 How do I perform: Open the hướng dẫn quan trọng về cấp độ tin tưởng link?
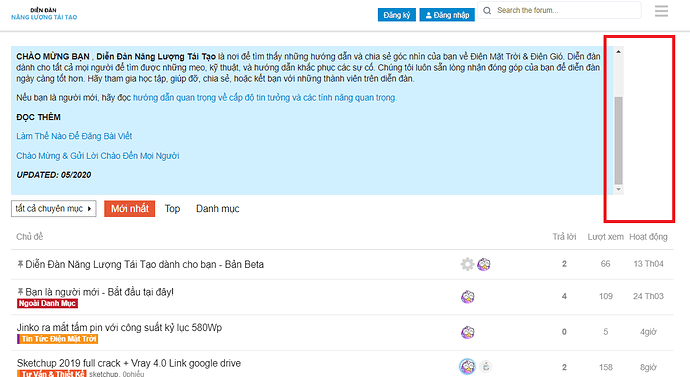coord(264,98)
